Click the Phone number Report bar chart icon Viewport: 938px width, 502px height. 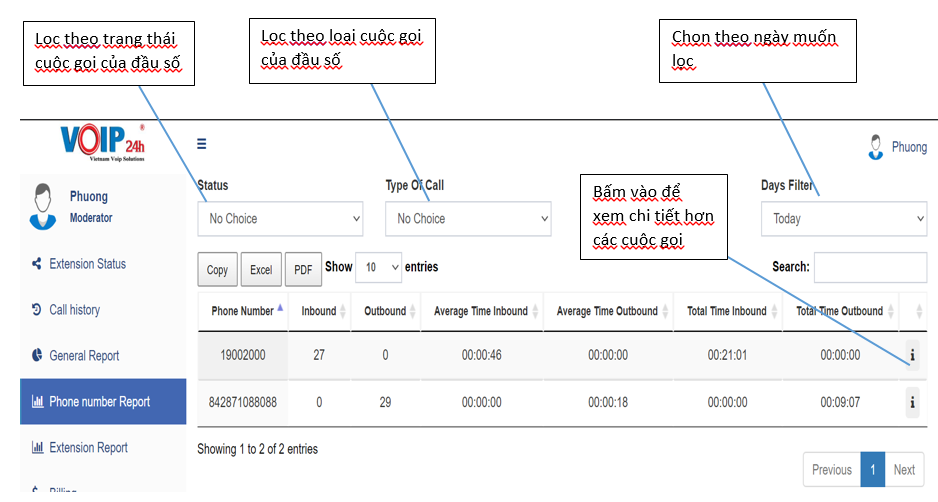[x=37, y=401]
